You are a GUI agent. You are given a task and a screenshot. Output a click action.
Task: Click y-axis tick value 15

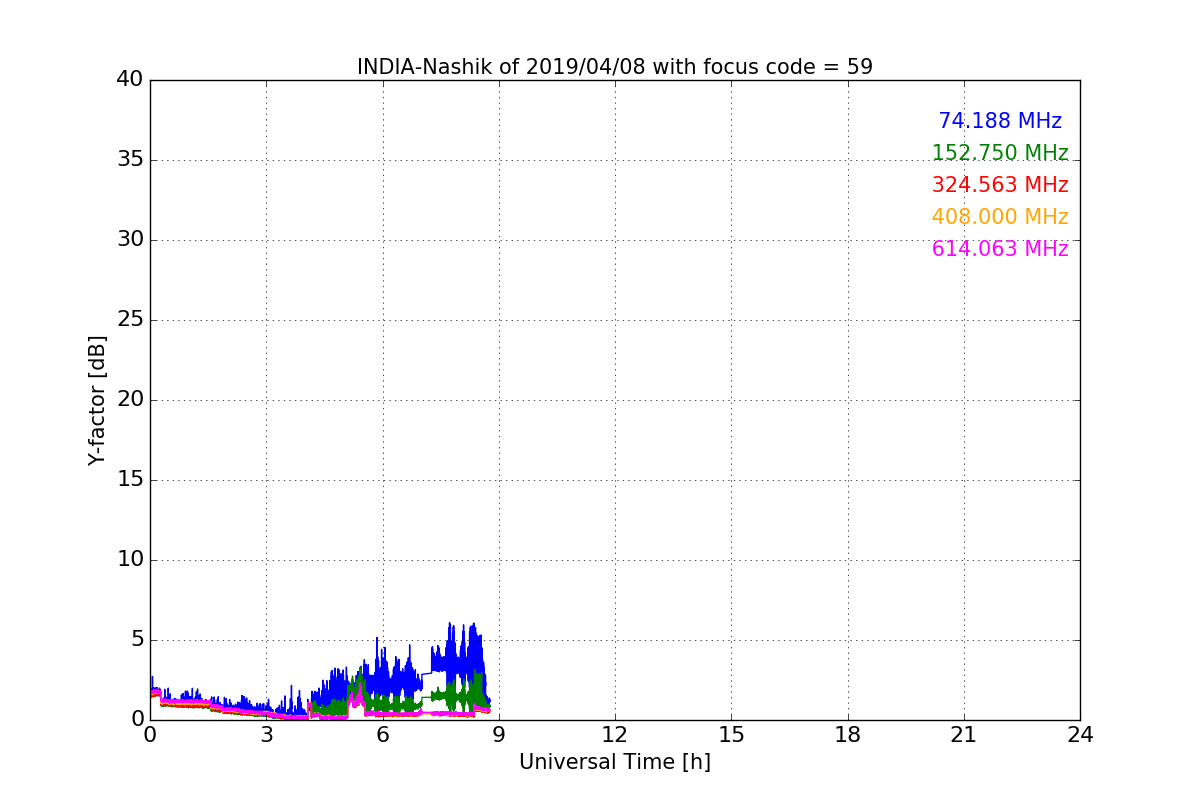pos(130,480)
